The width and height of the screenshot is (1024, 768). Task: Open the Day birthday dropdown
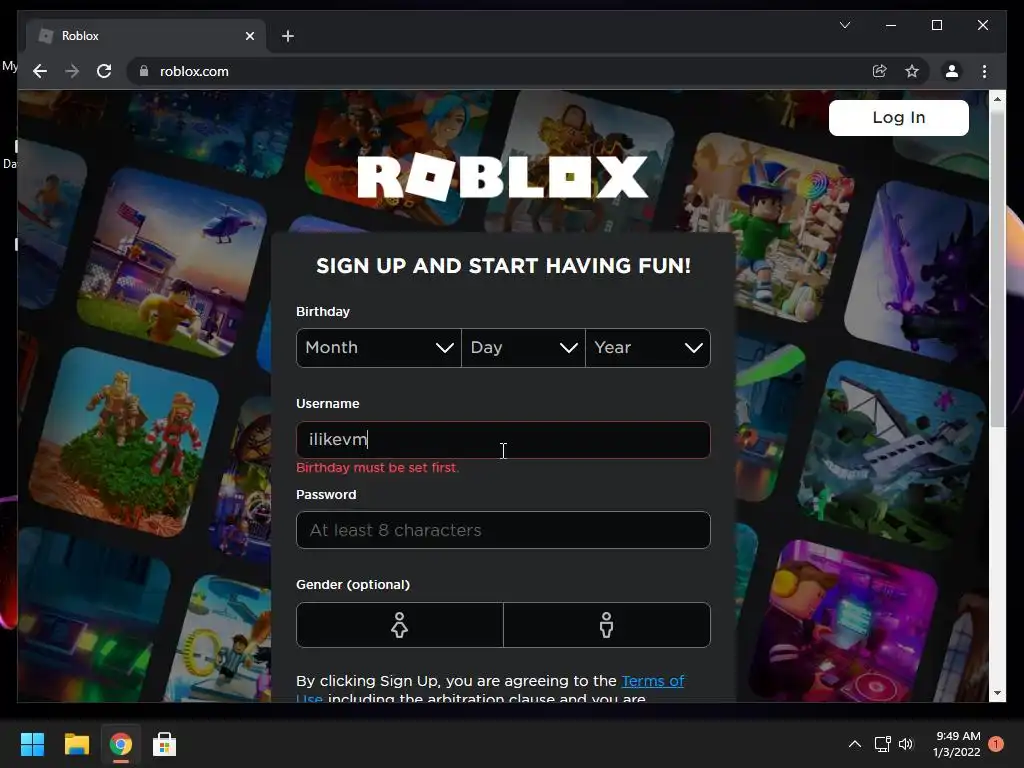tap(523, 347)
